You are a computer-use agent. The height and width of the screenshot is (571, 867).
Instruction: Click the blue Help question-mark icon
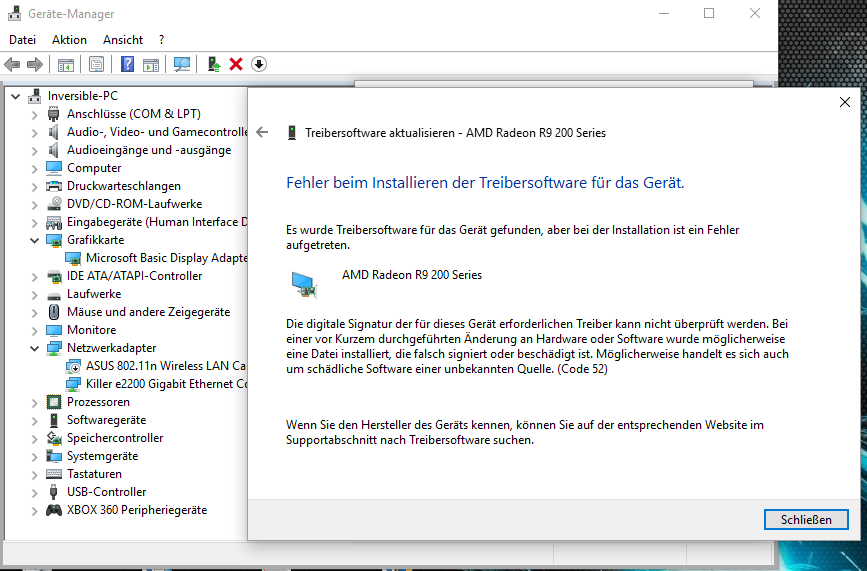(x=127, y=64)
